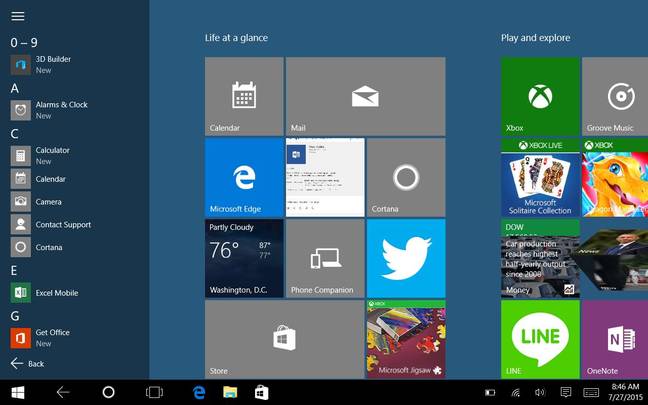The width and height of the screenshot is (648, 405).
Task: Open Cortana search circle on taskbar
Action: click(x=108, y=392)
